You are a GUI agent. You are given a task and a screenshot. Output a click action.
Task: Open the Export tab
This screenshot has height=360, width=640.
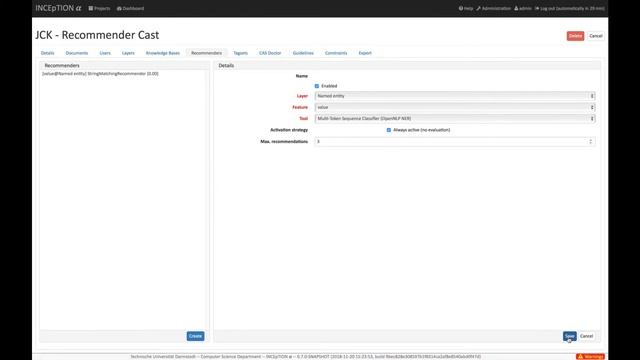click(x=365, y=53)
